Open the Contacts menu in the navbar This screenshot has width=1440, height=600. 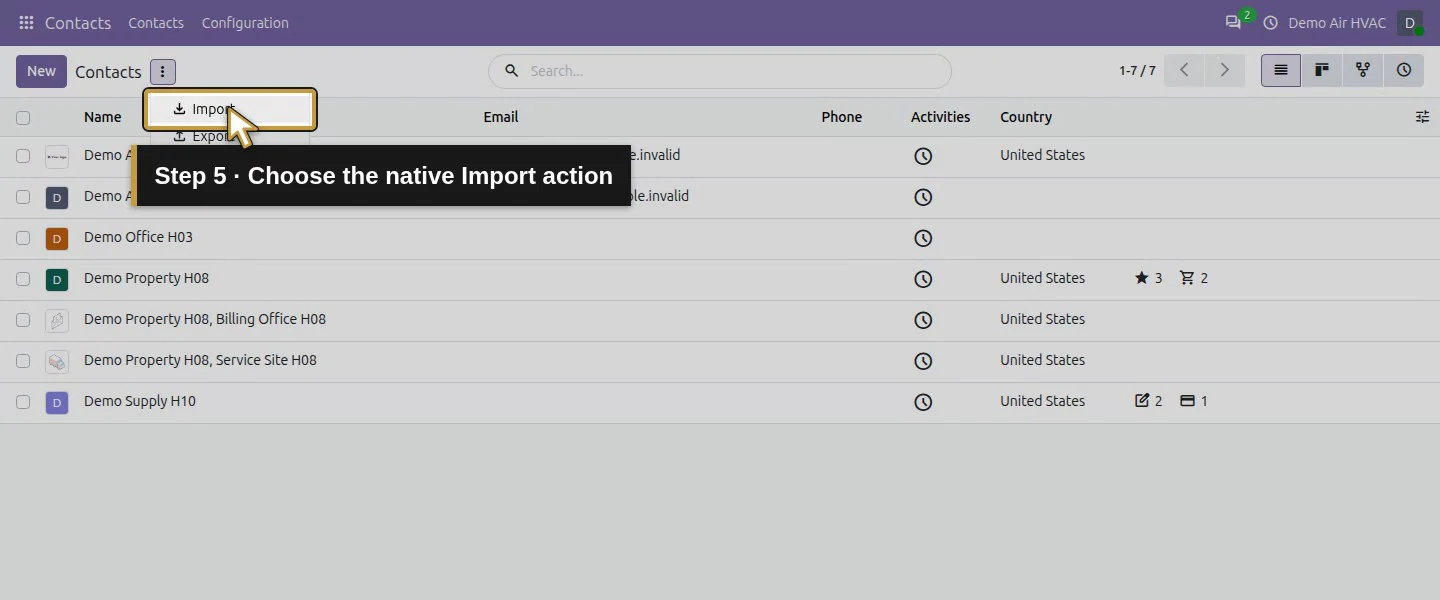pyautogui.click(x=156, y=22)
